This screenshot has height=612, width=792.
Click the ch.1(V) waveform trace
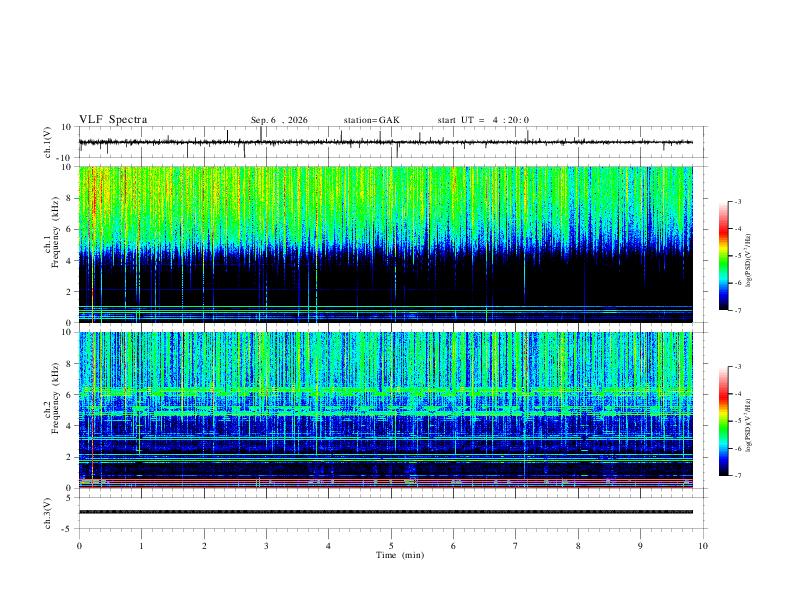(x=385, y=142)
